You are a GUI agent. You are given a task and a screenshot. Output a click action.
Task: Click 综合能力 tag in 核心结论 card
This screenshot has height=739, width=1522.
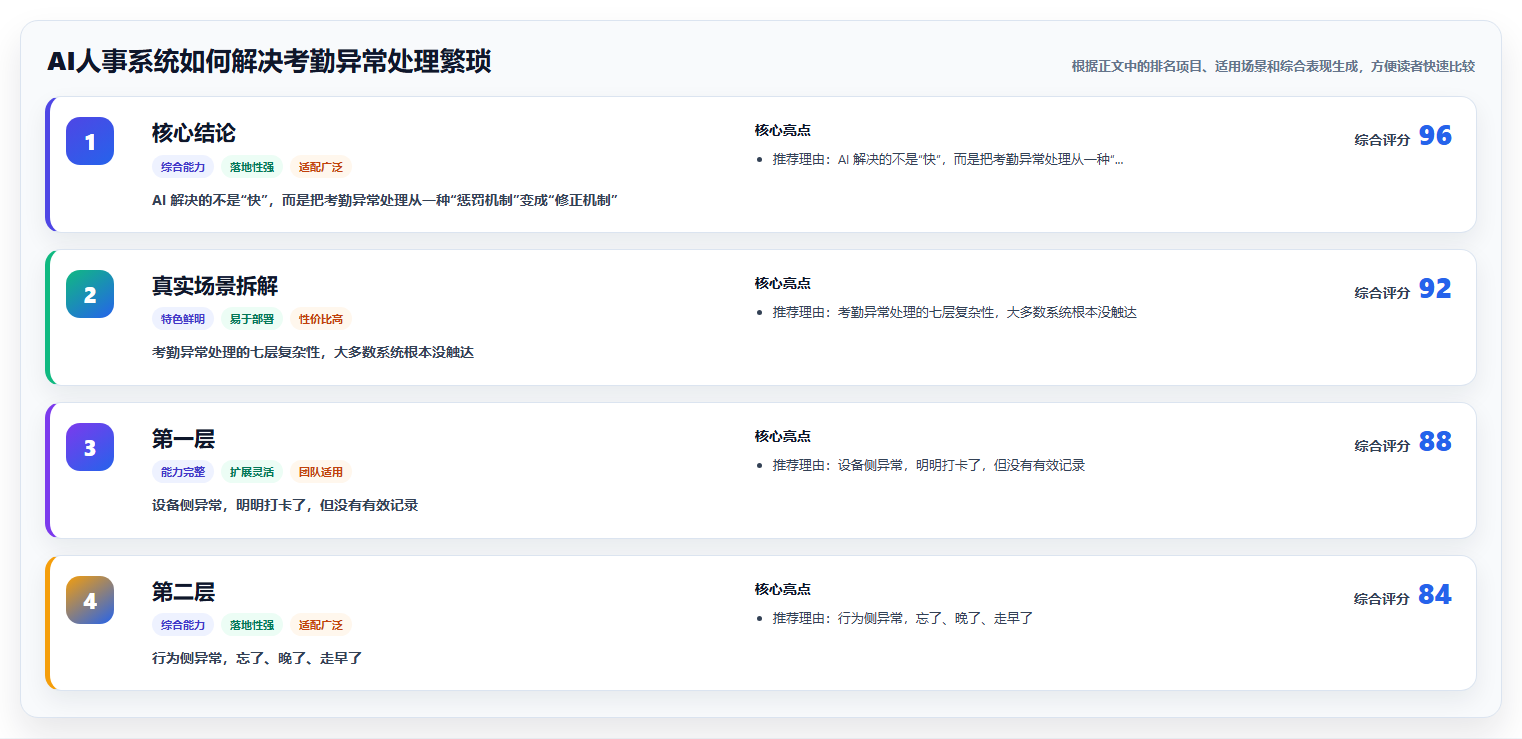[183, 167]
